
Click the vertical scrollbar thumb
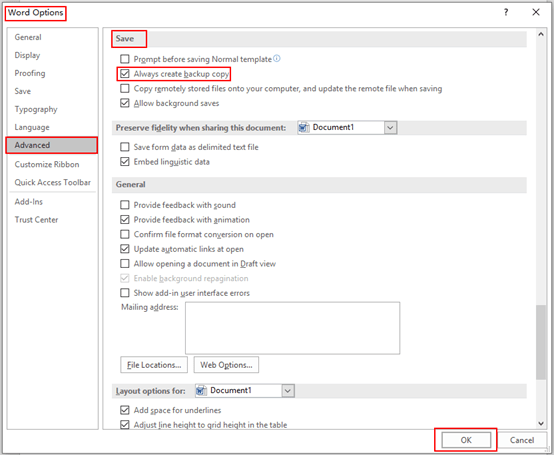pyautogui.click(x=541, y=342)
